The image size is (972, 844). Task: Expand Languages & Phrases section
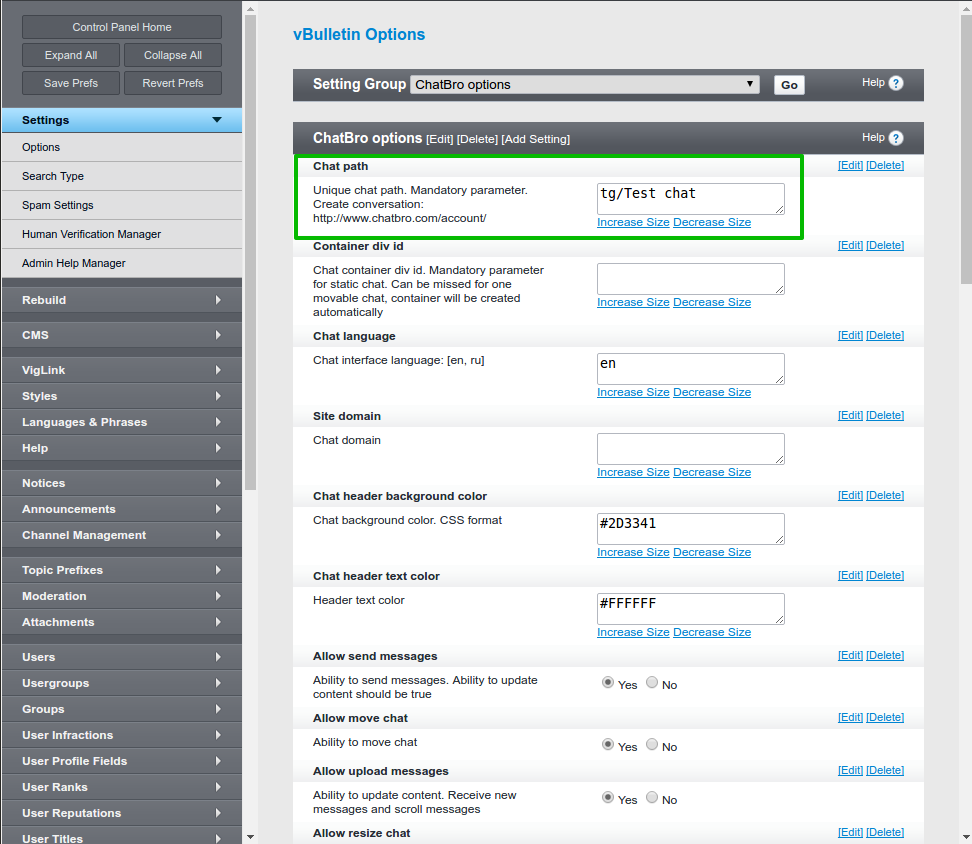[122, 422]
